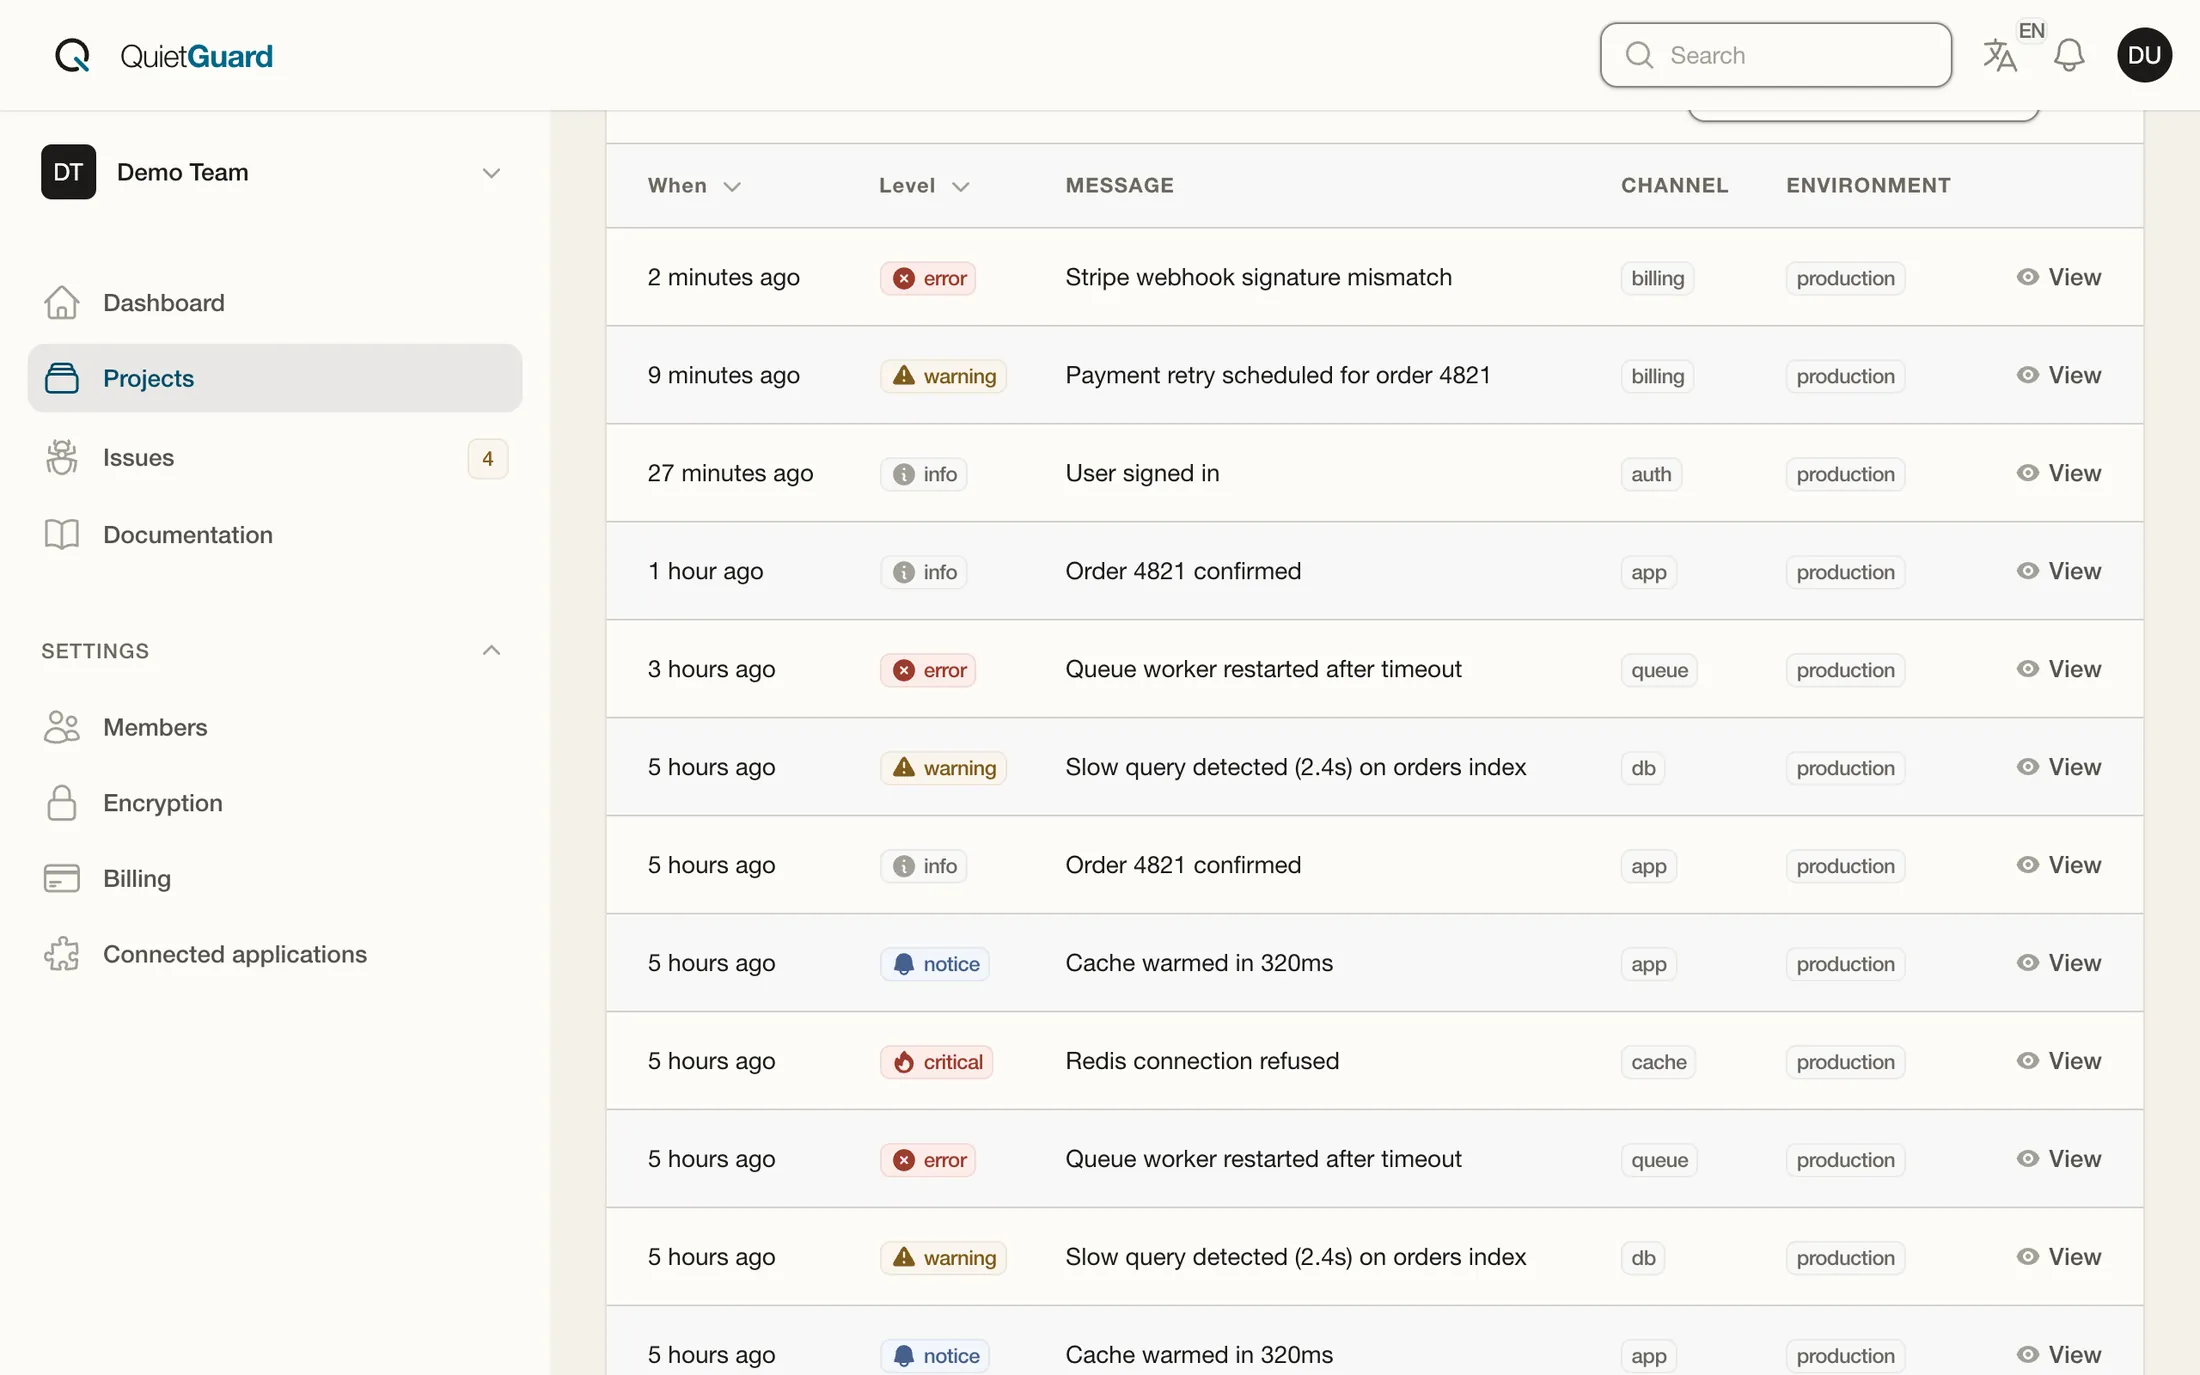Image resolution: width=2200 pixels, height=1375 pixels.
Task: Click the MESSAGE column header
Action: pos(1119,185)
